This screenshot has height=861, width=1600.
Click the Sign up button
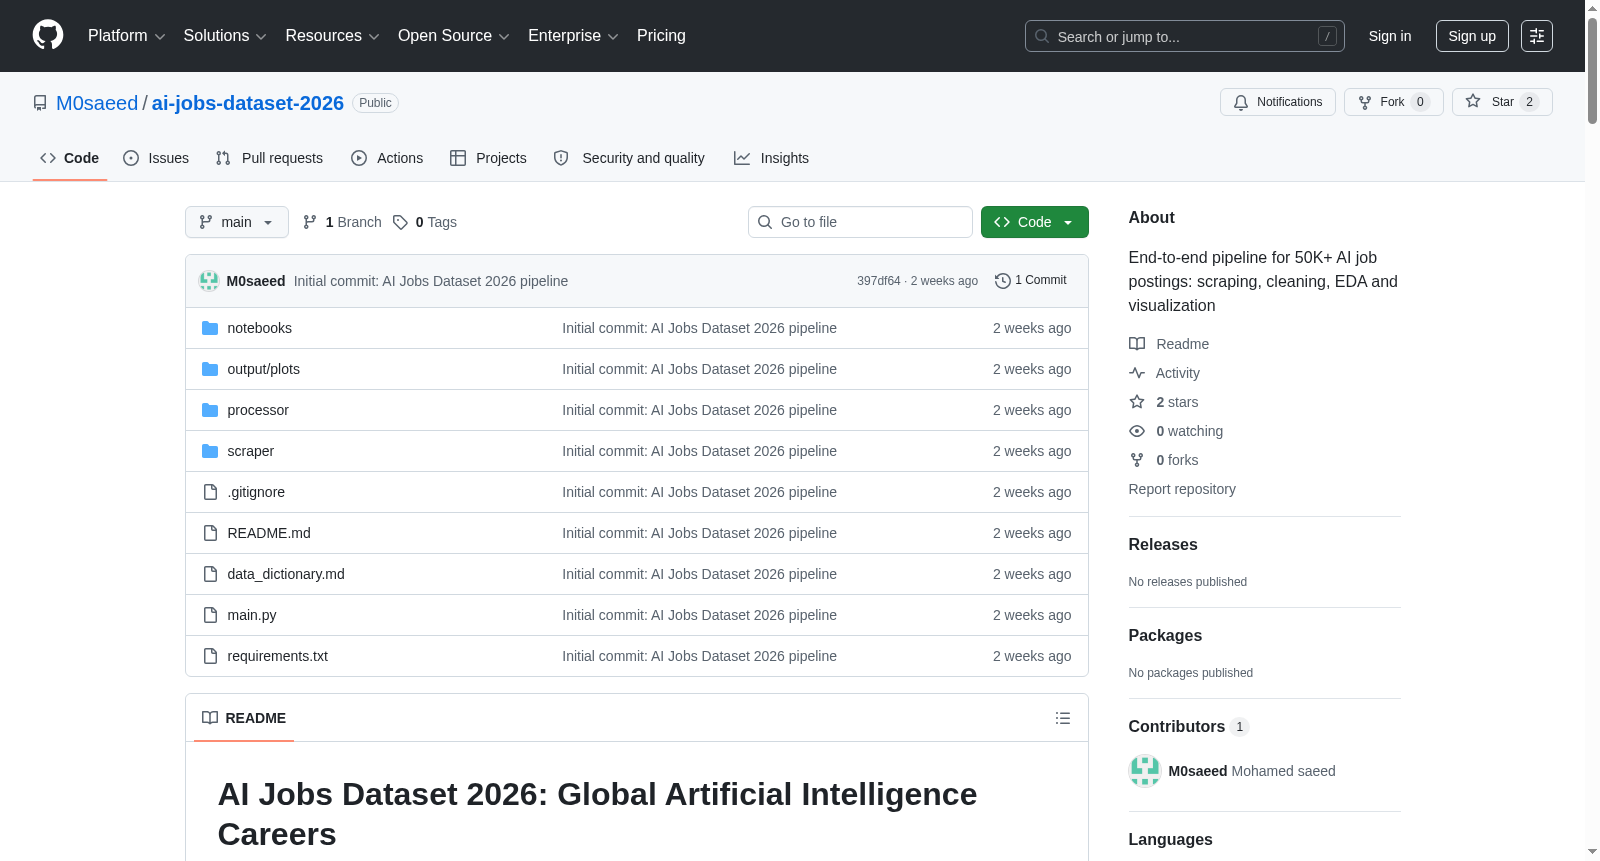[1472, 36]
